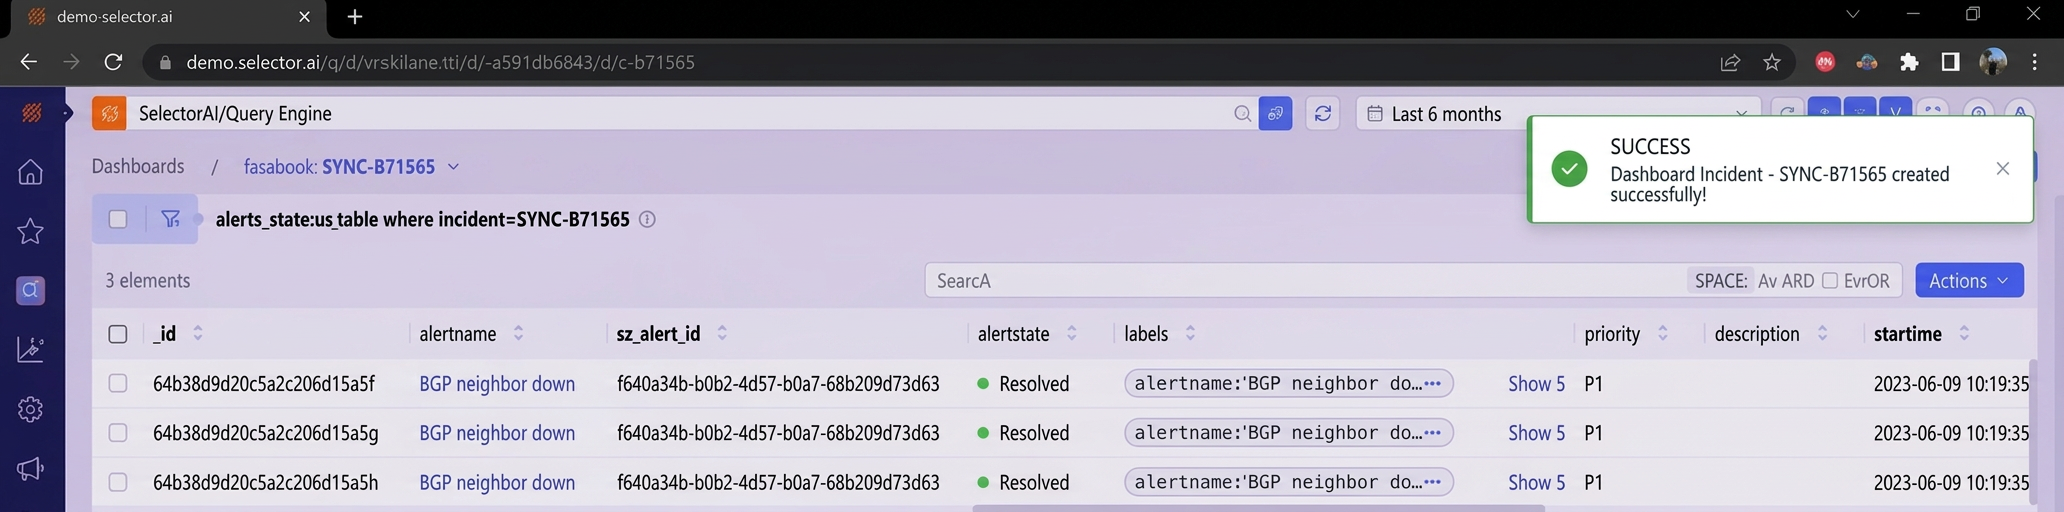
Task: Expand the labels tag ellipsis in 15a5f row
Action: pyautogui.click(x=1432, y=383)
